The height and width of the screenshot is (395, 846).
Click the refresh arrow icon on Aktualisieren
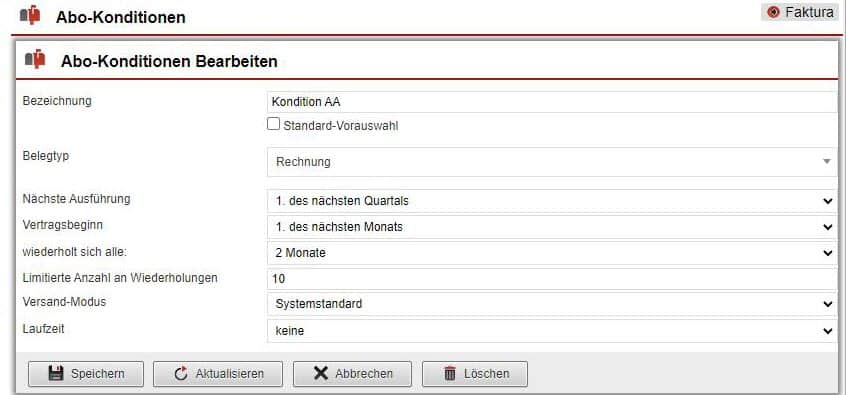181,373
